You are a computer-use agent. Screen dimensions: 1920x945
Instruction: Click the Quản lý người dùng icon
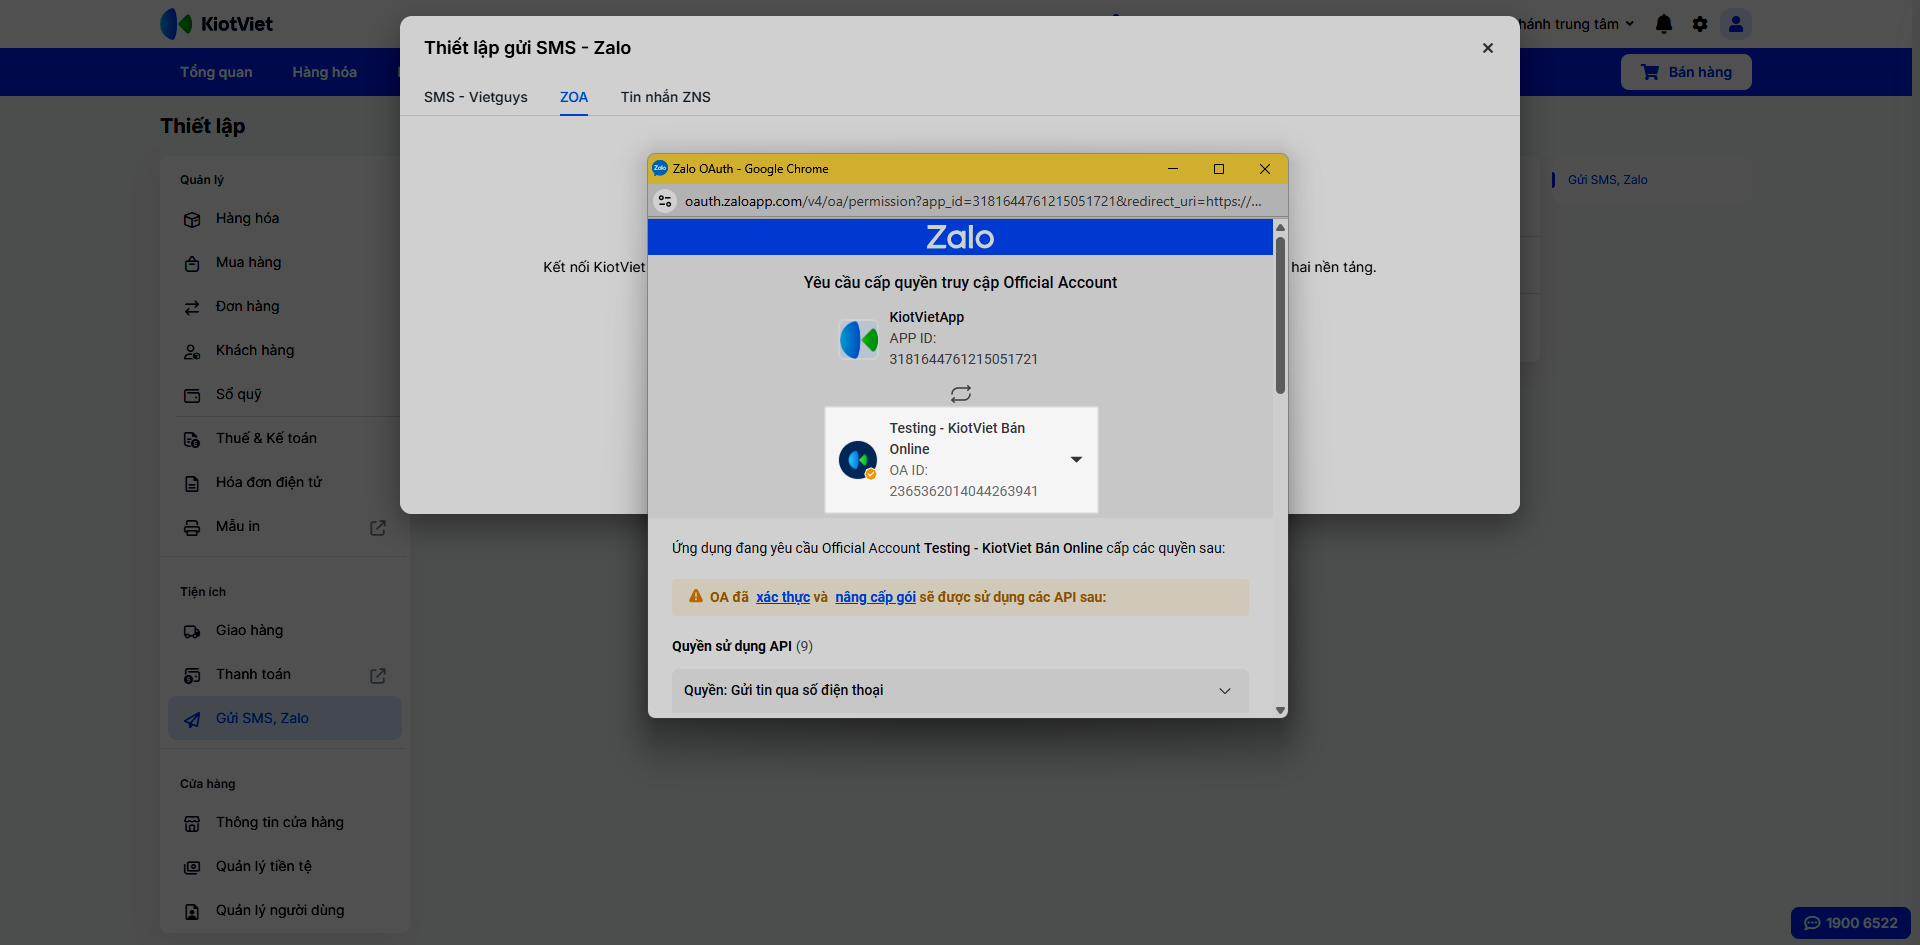tap(192, 911)
